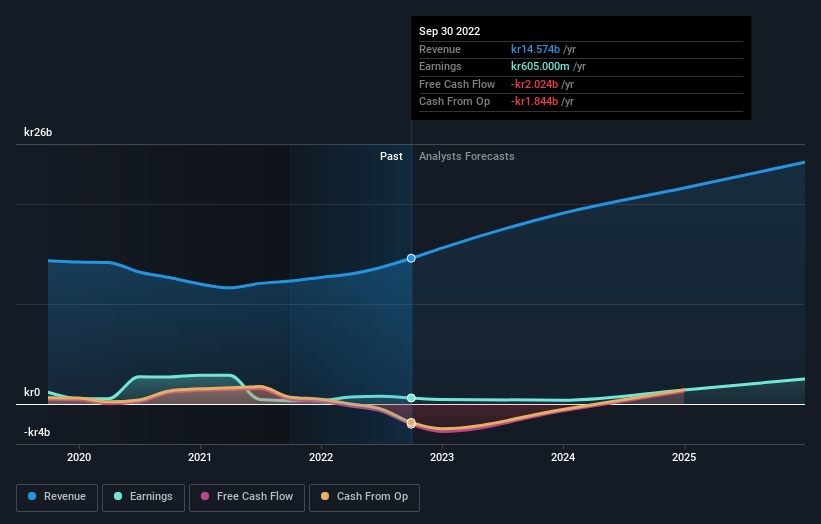Click the -kr4b y-axis label
The width and height of the screenshot is (821, 524).
coord(37,432)
